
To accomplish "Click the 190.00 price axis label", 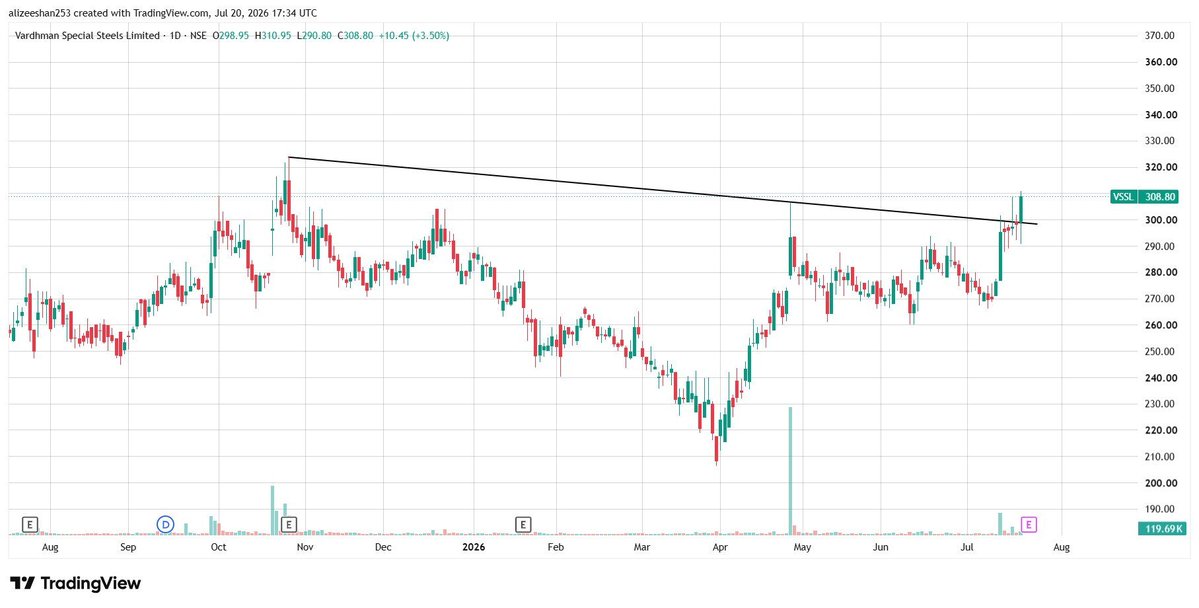I will 1160,509.
